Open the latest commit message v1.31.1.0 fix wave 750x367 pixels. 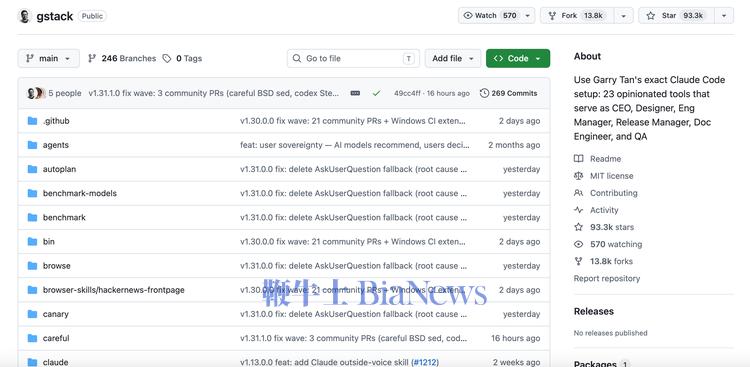point(214,93)
